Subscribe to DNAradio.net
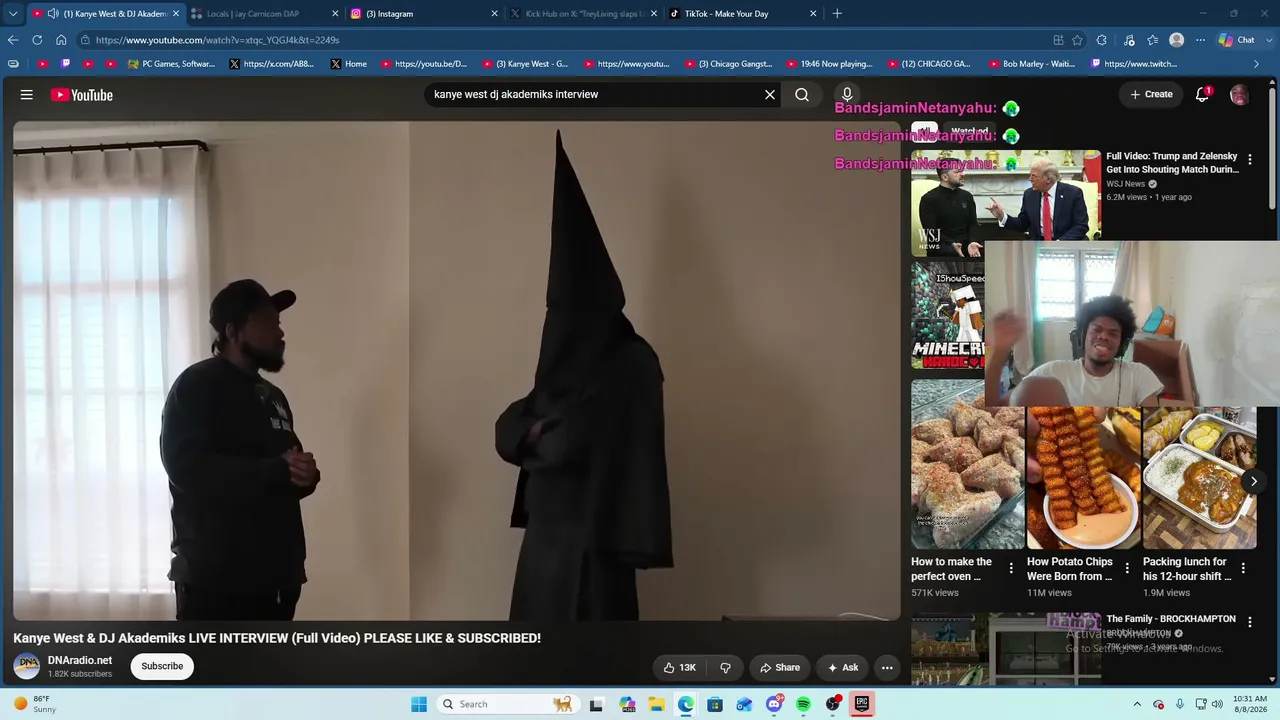Image resolution: width=1280 pixels, height=720 pixels. 162,666
